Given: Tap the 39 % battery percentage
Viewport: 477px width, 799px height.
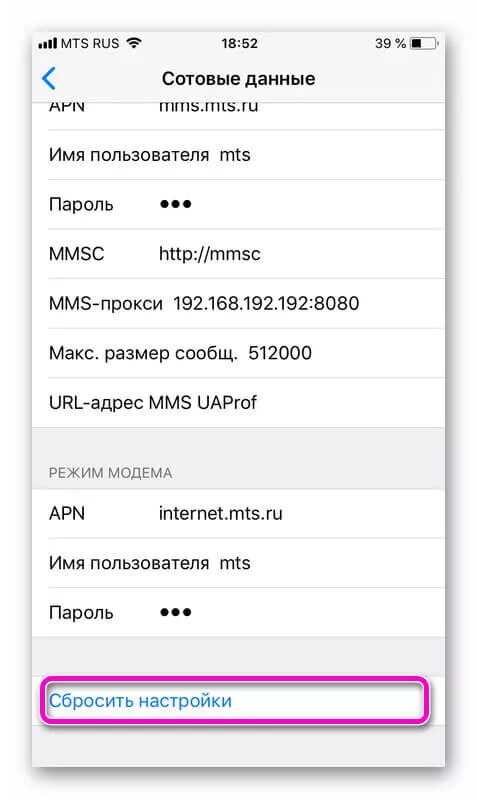Looking at the screenshot, I should click(390, 43).
